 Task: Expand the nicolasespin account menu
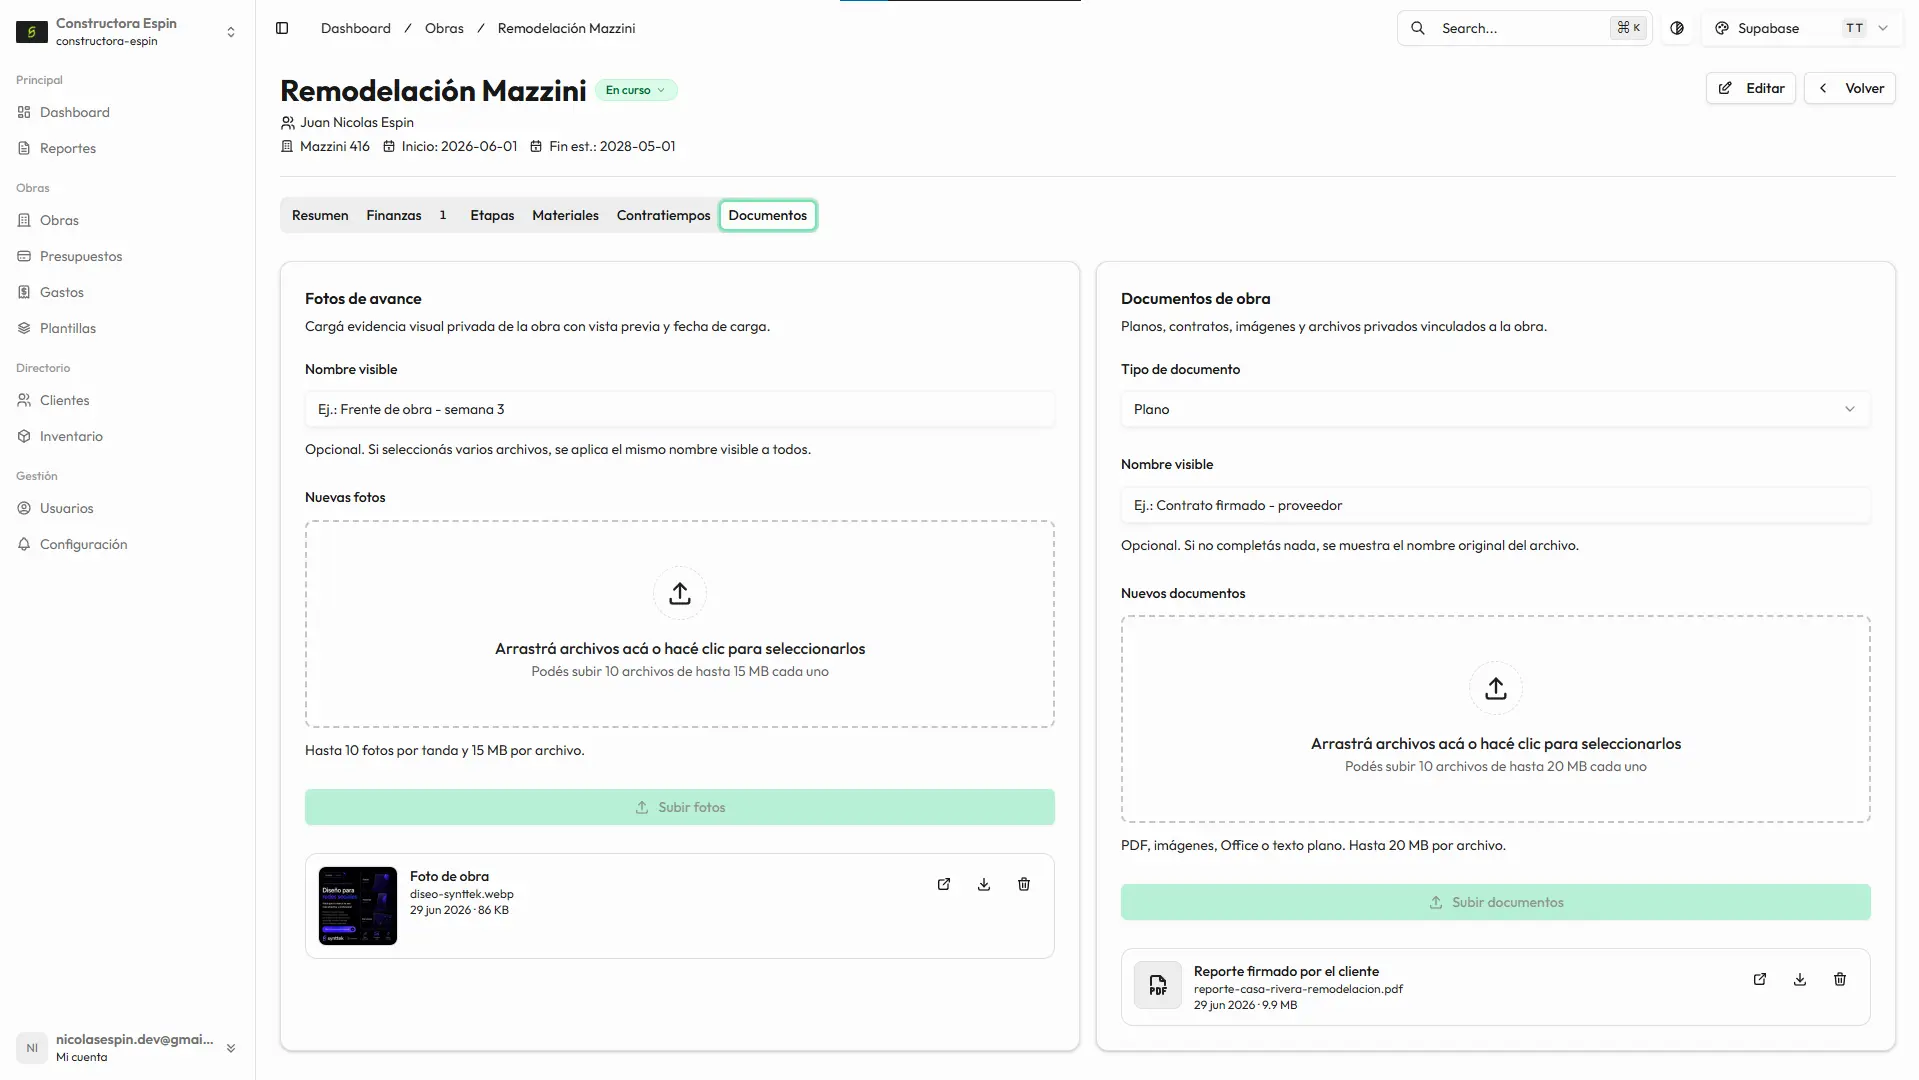coord(126,1048)
